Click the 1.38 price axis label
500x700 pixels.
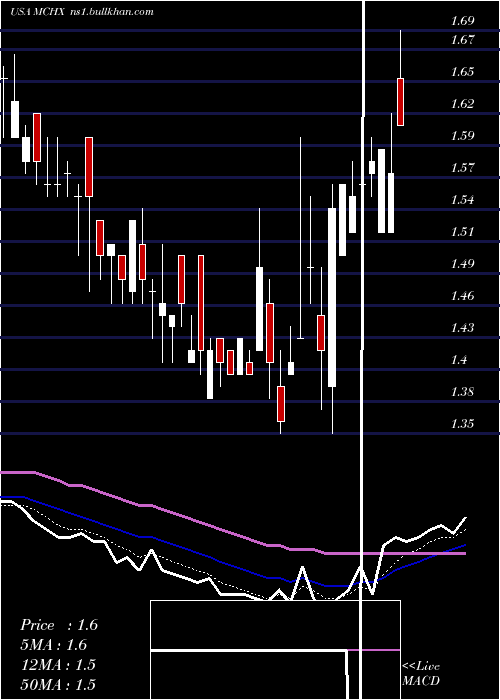462,392
